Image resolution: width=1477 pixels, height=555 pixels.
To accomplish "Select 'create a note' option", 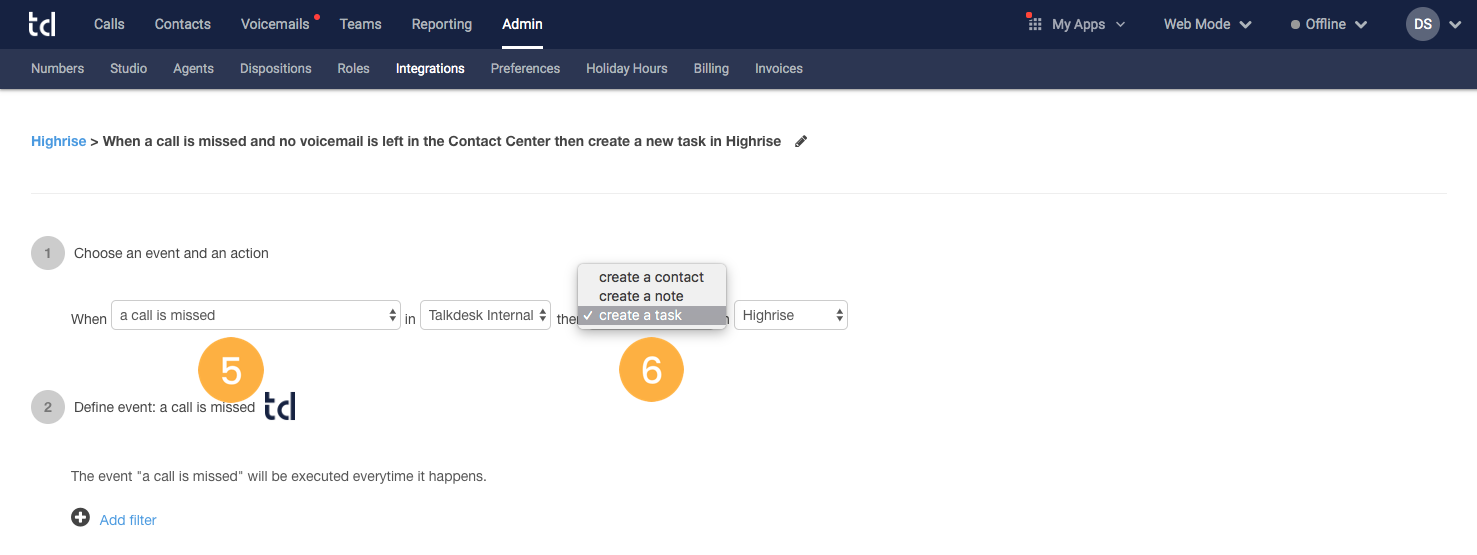I will click(651, 296).
